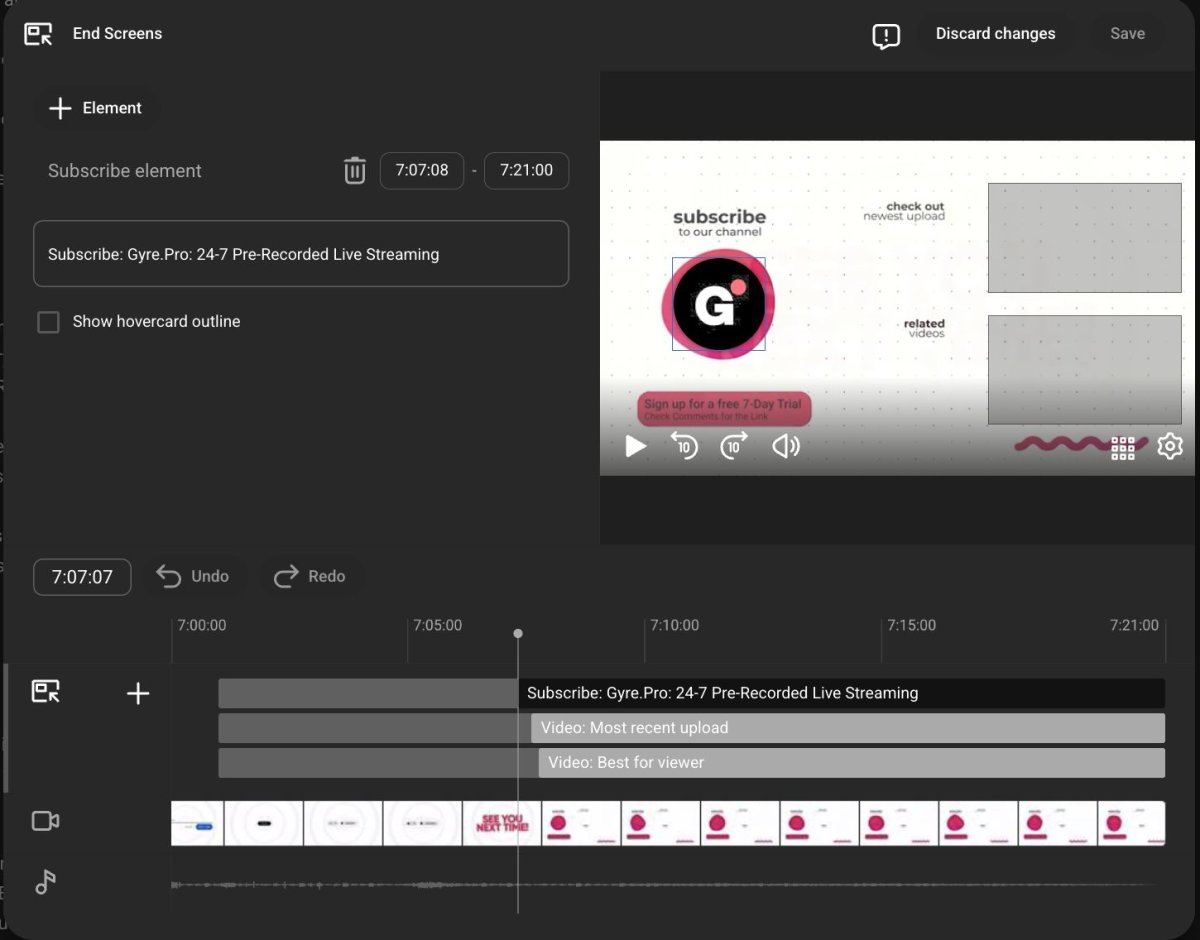The width and height of the screenshot is (1200, 940).
Task: Click the current time 7:07:07 field
Action: (82, 577)
